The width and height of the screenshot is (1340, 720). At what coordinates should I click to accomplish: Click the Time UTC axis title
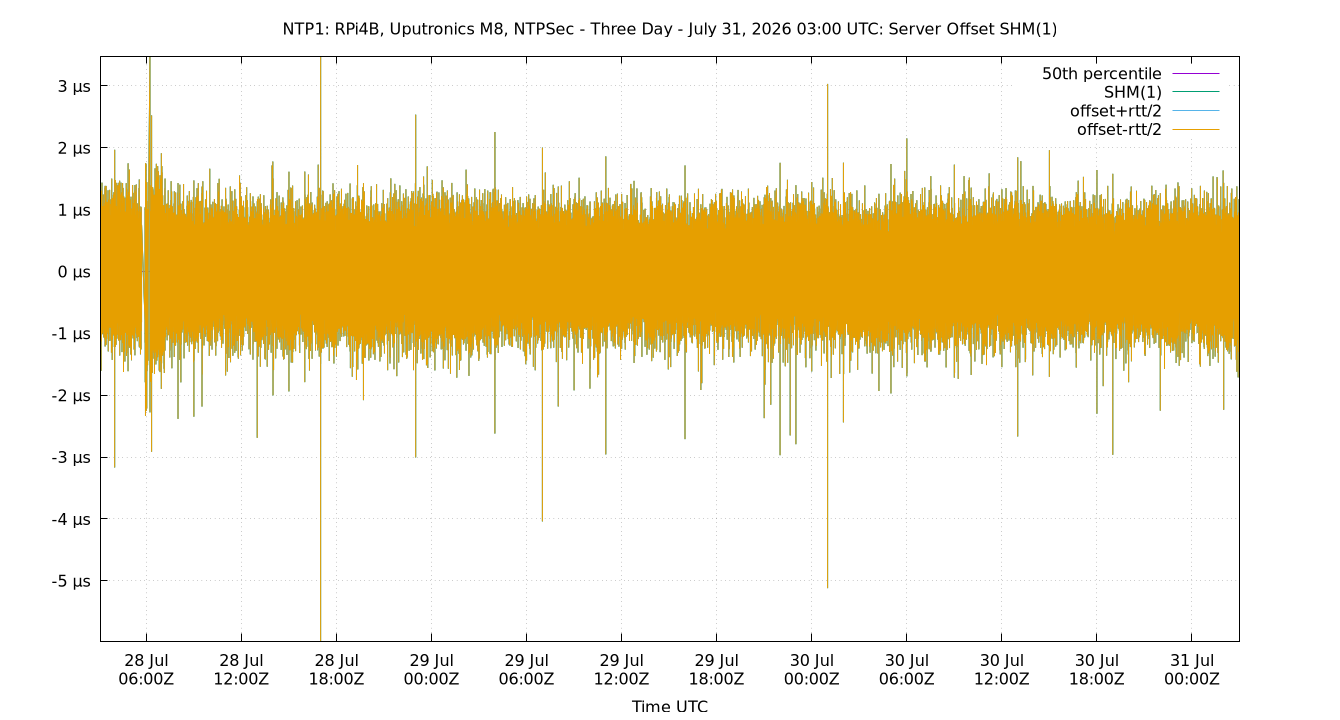(670, 706)
